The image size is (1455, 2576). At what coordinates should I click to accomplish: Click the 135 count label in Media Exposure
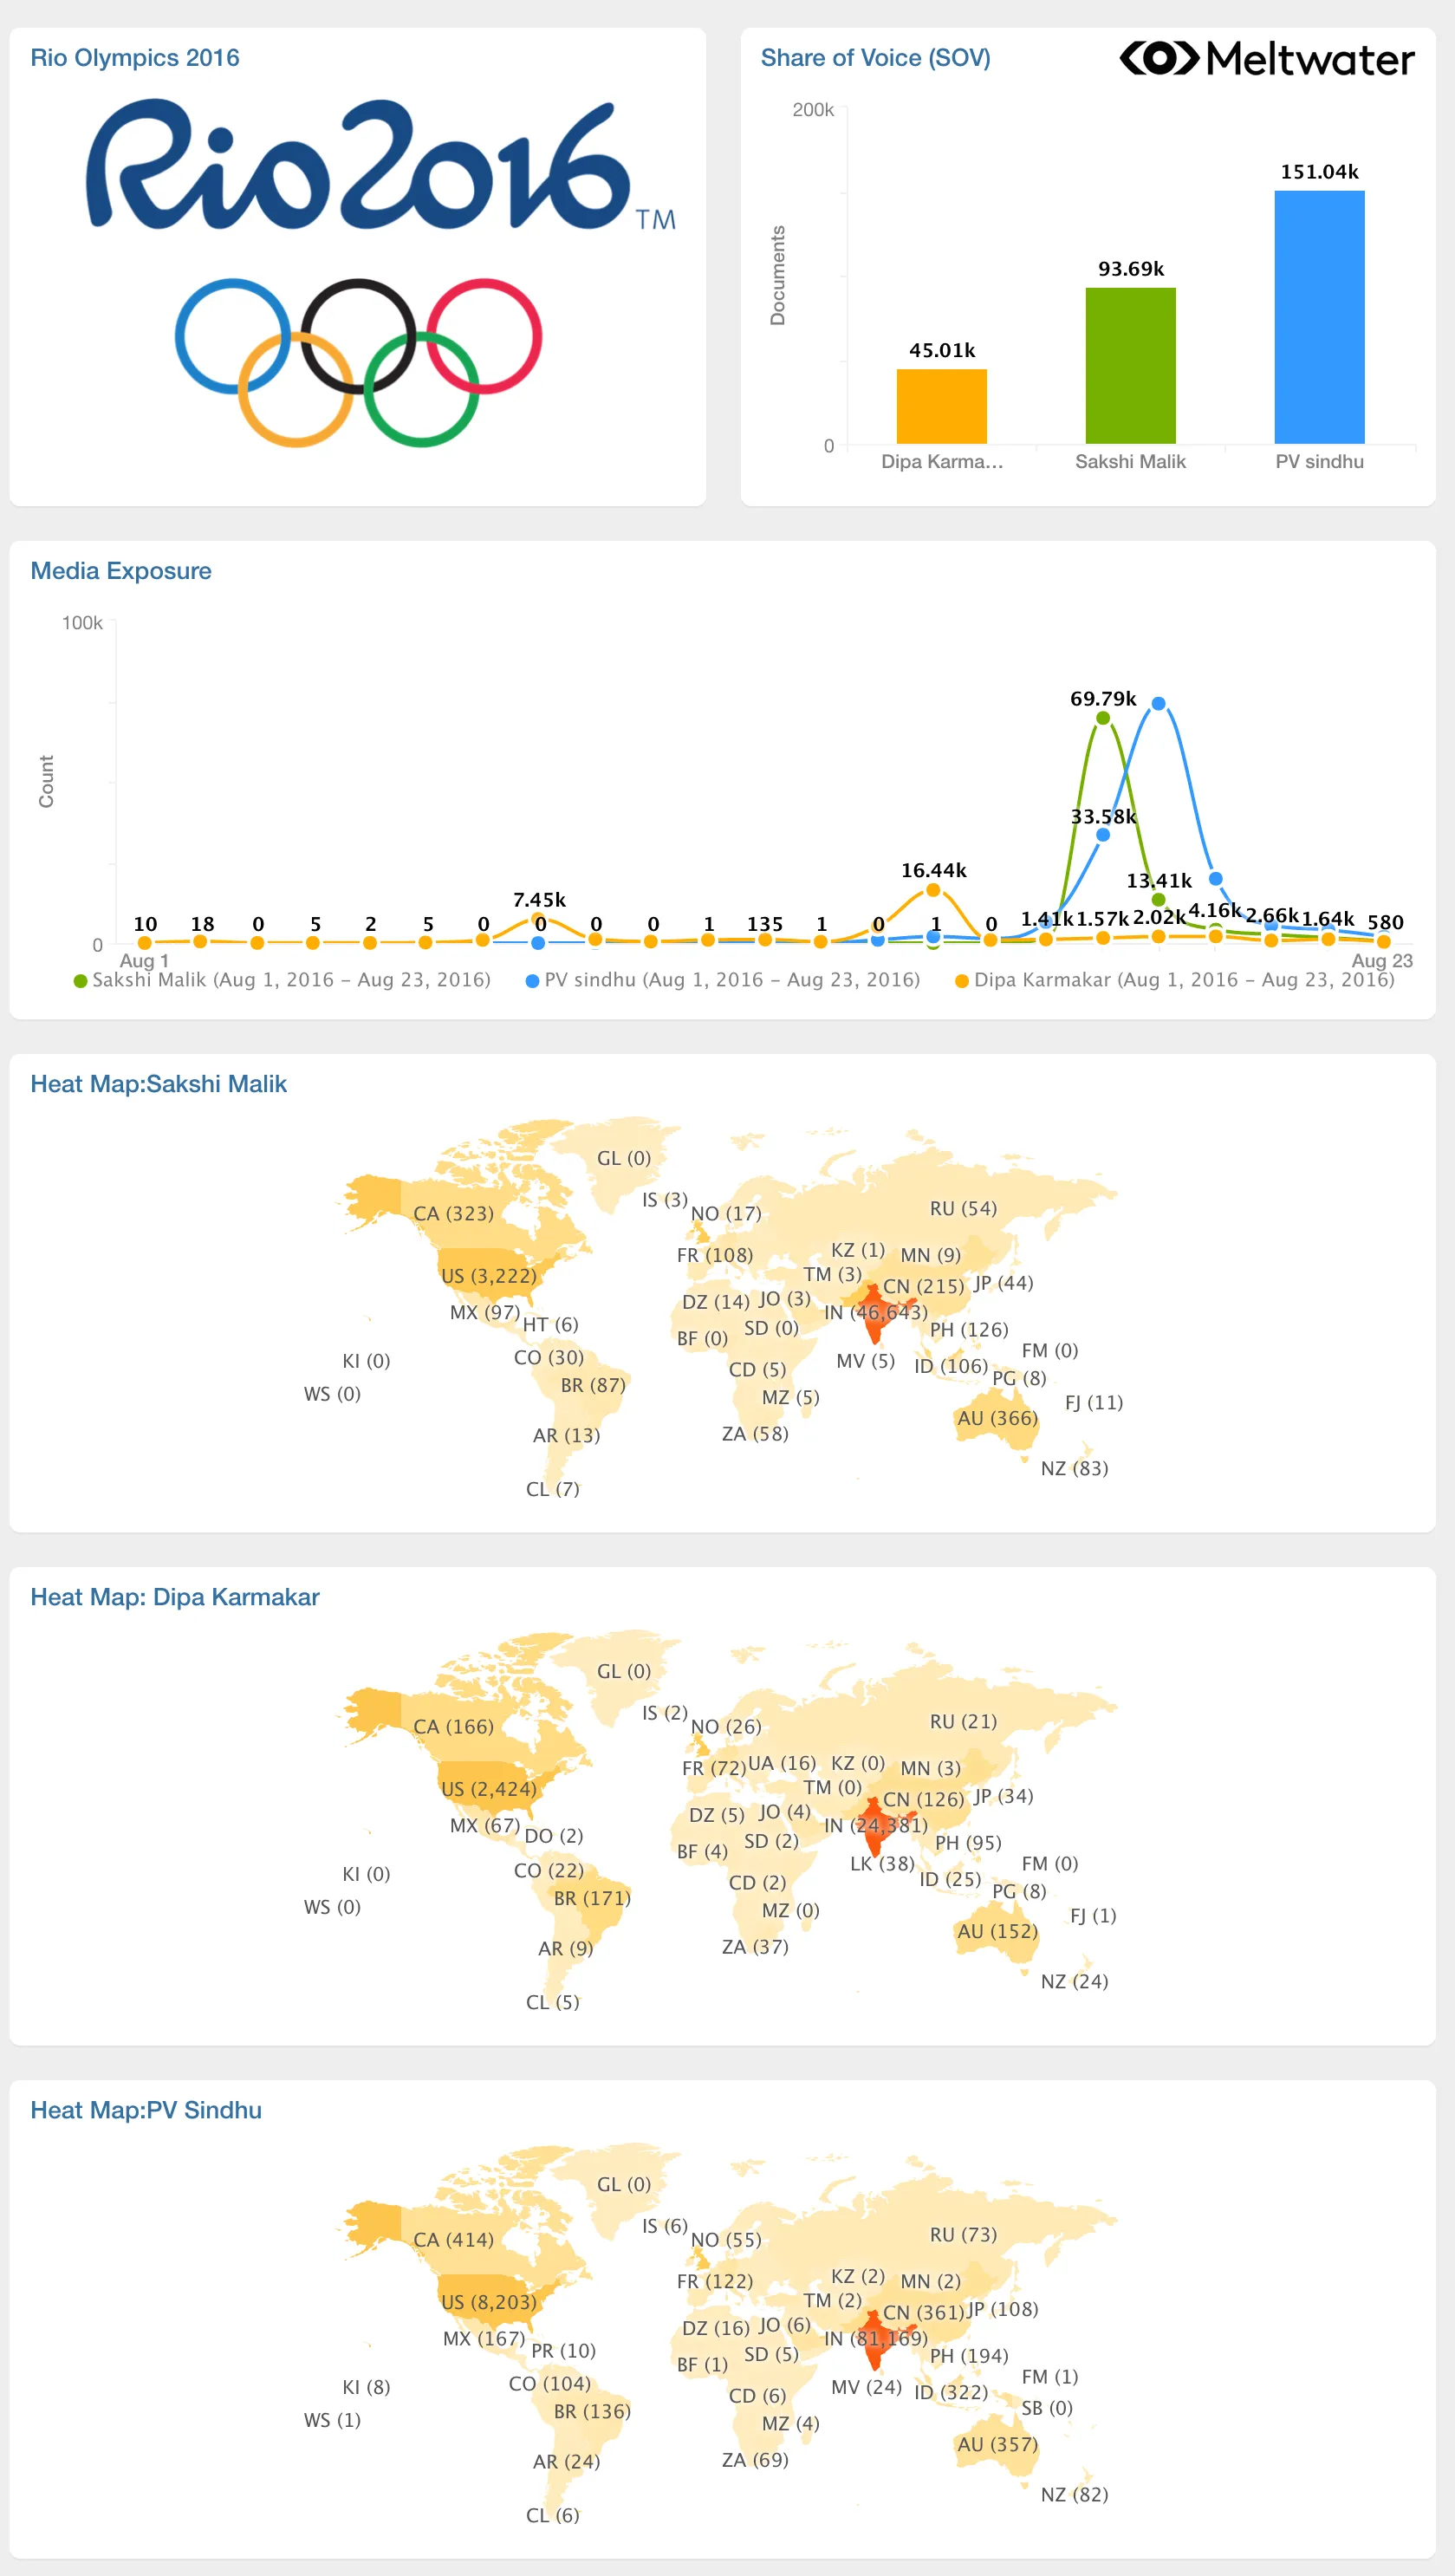(764, 924)
